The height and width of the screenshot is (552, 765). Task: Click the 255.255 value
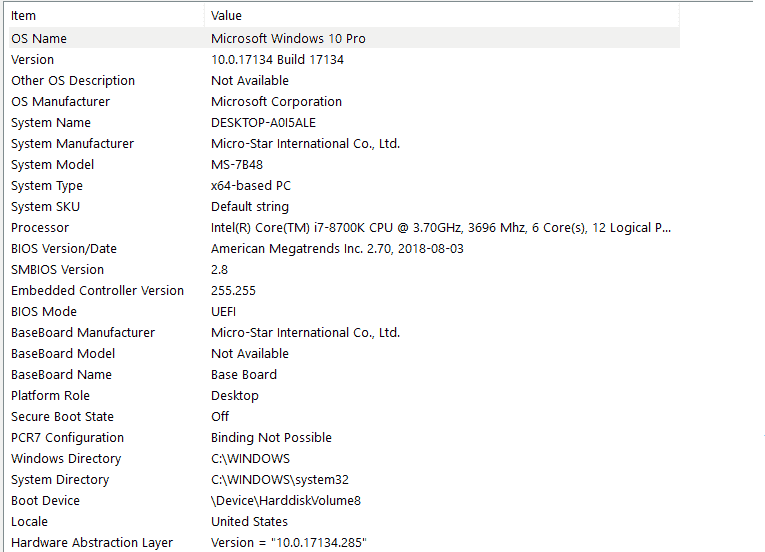[233, 290]
